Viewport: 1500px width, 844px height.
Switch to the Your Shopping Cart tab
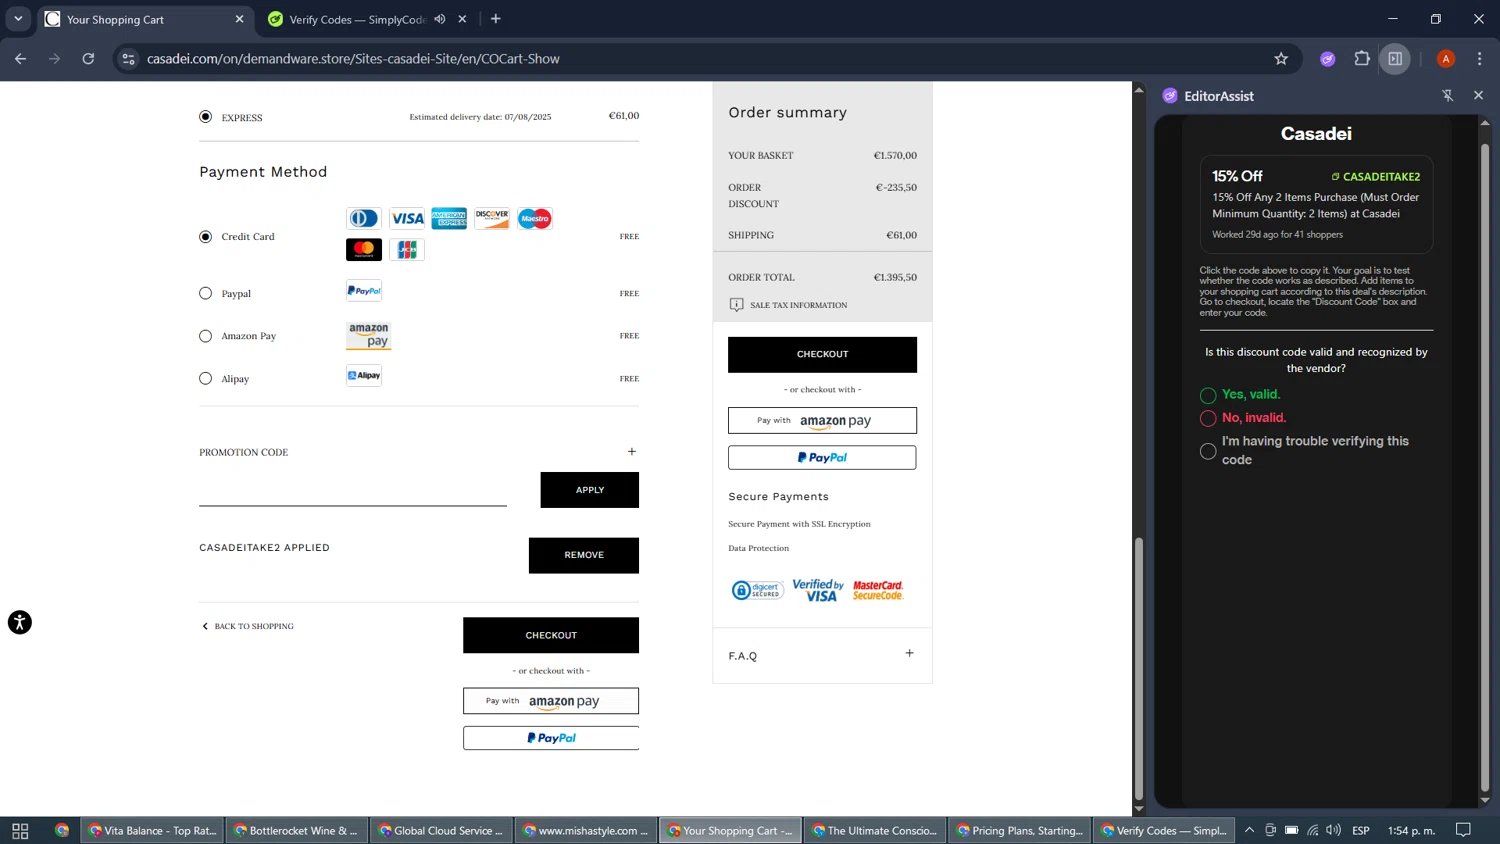click(145, 19)
